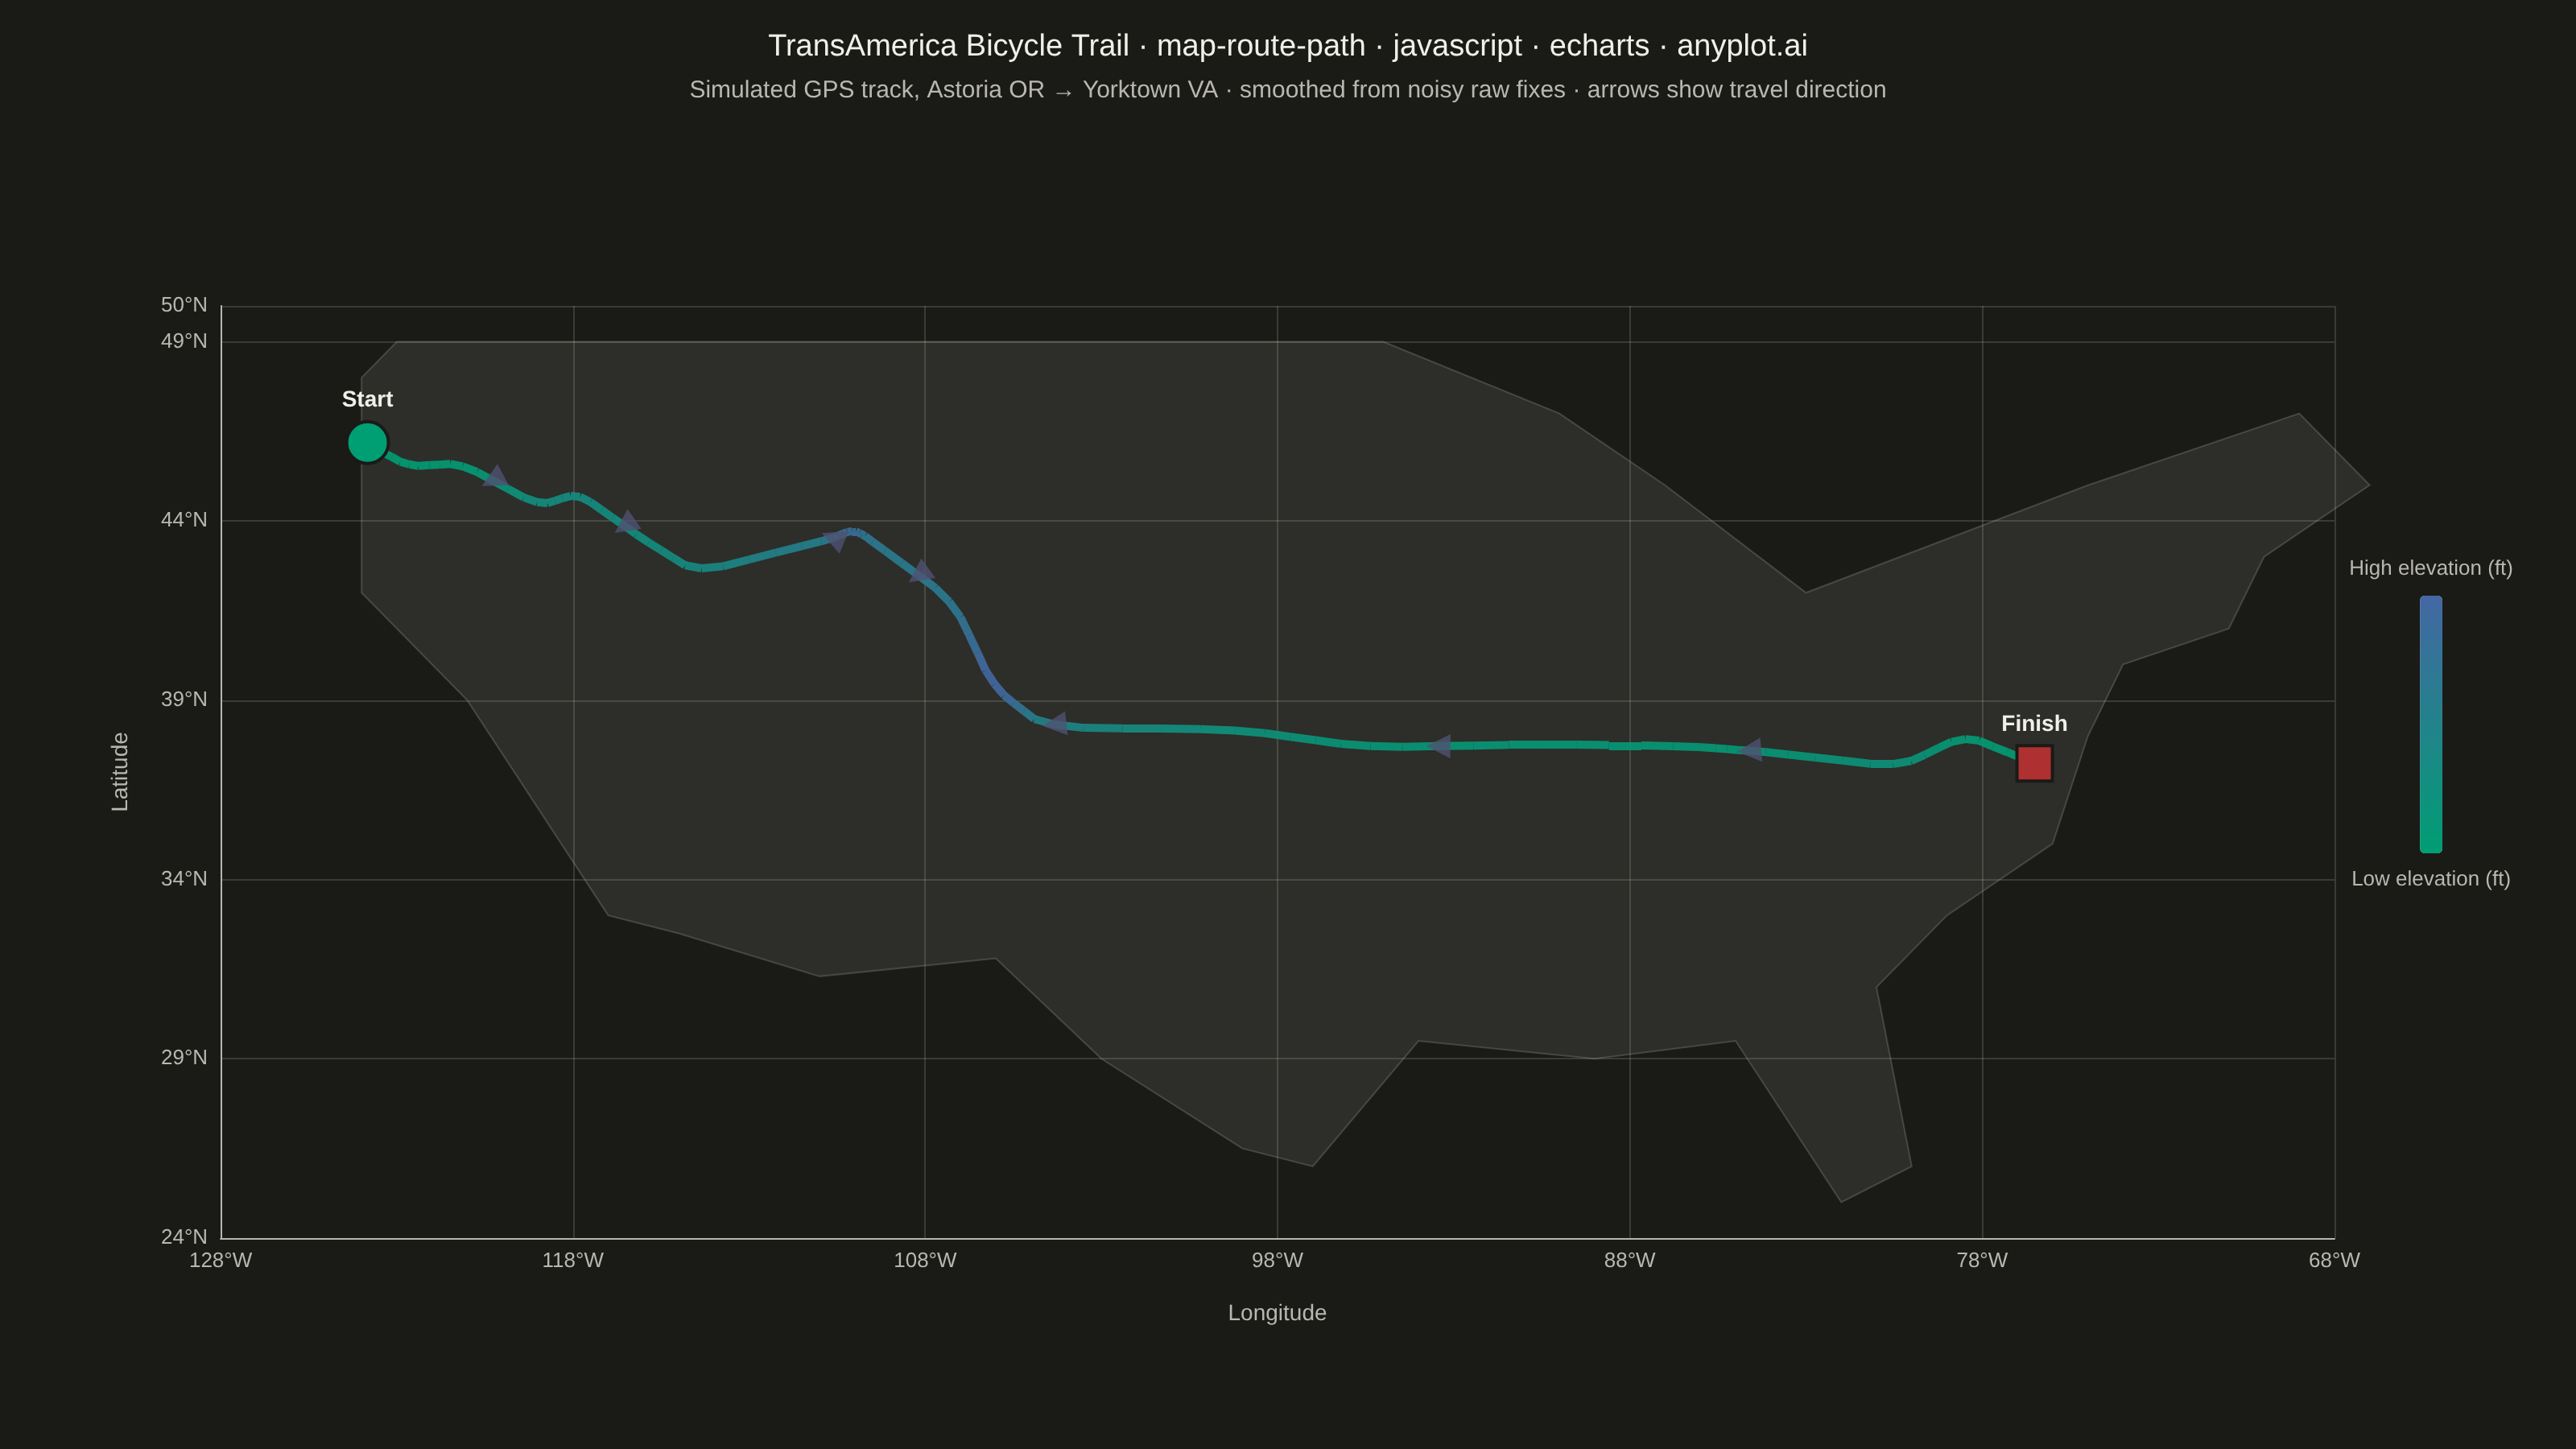This screenshot has width=2576, height=1449.
Task: Click the elevation gradient color bar
Action: 2430,724
